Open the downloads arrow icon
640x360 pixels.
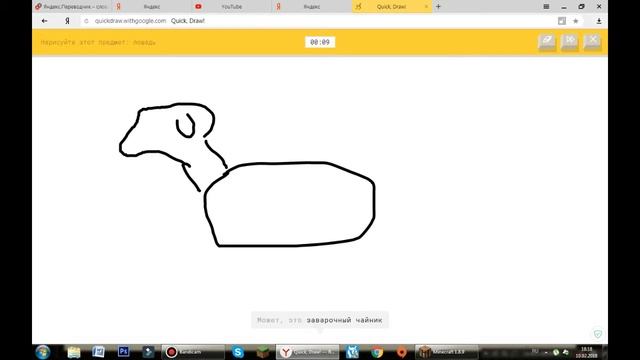point(599,21)
